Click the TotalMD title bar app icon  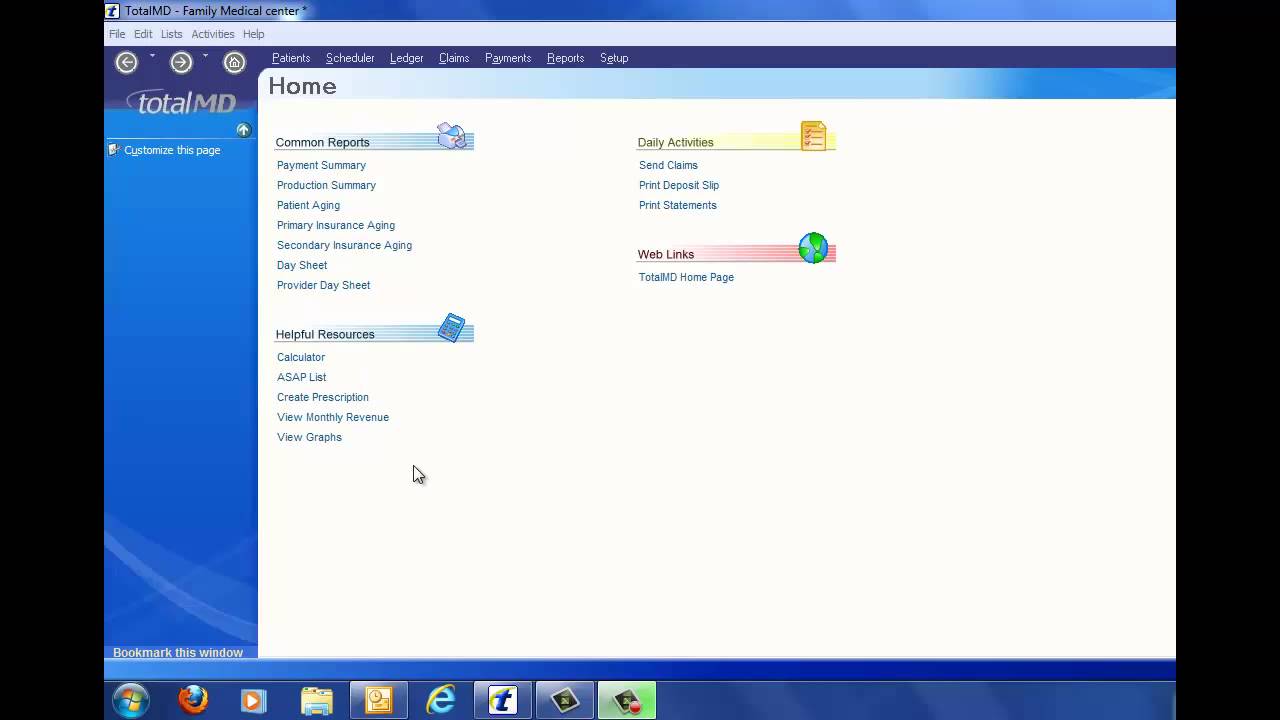113,10
